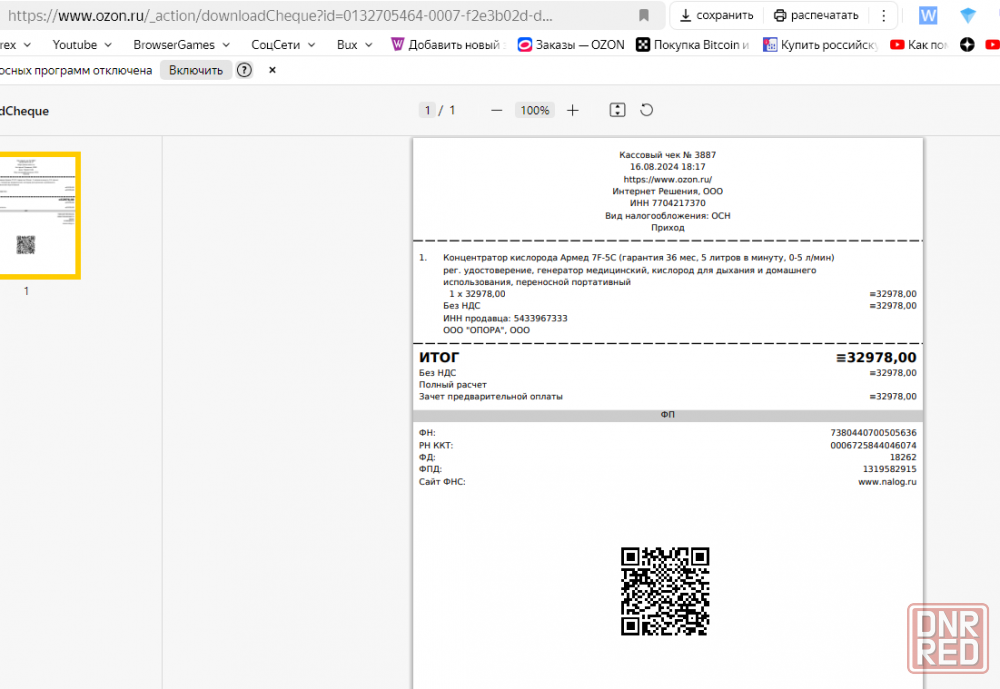Screen dimensions: 1000x689
Task: Click the current page number field
Action: pos(428,110)
